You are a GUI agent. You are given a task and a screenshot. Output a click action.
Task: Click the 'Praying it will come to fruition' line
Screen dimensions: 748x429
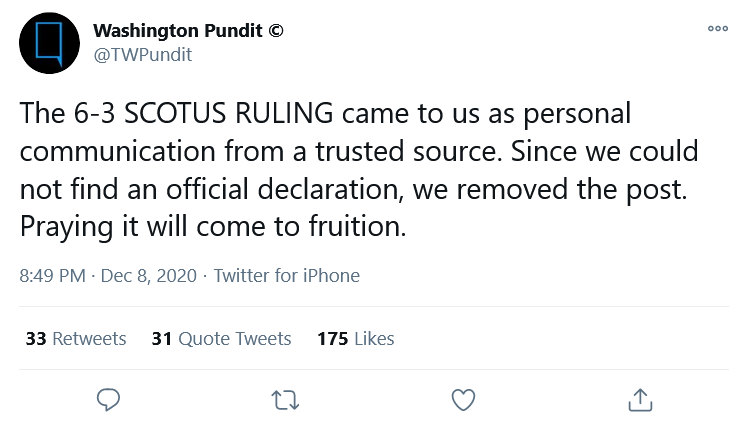[213, 226]
